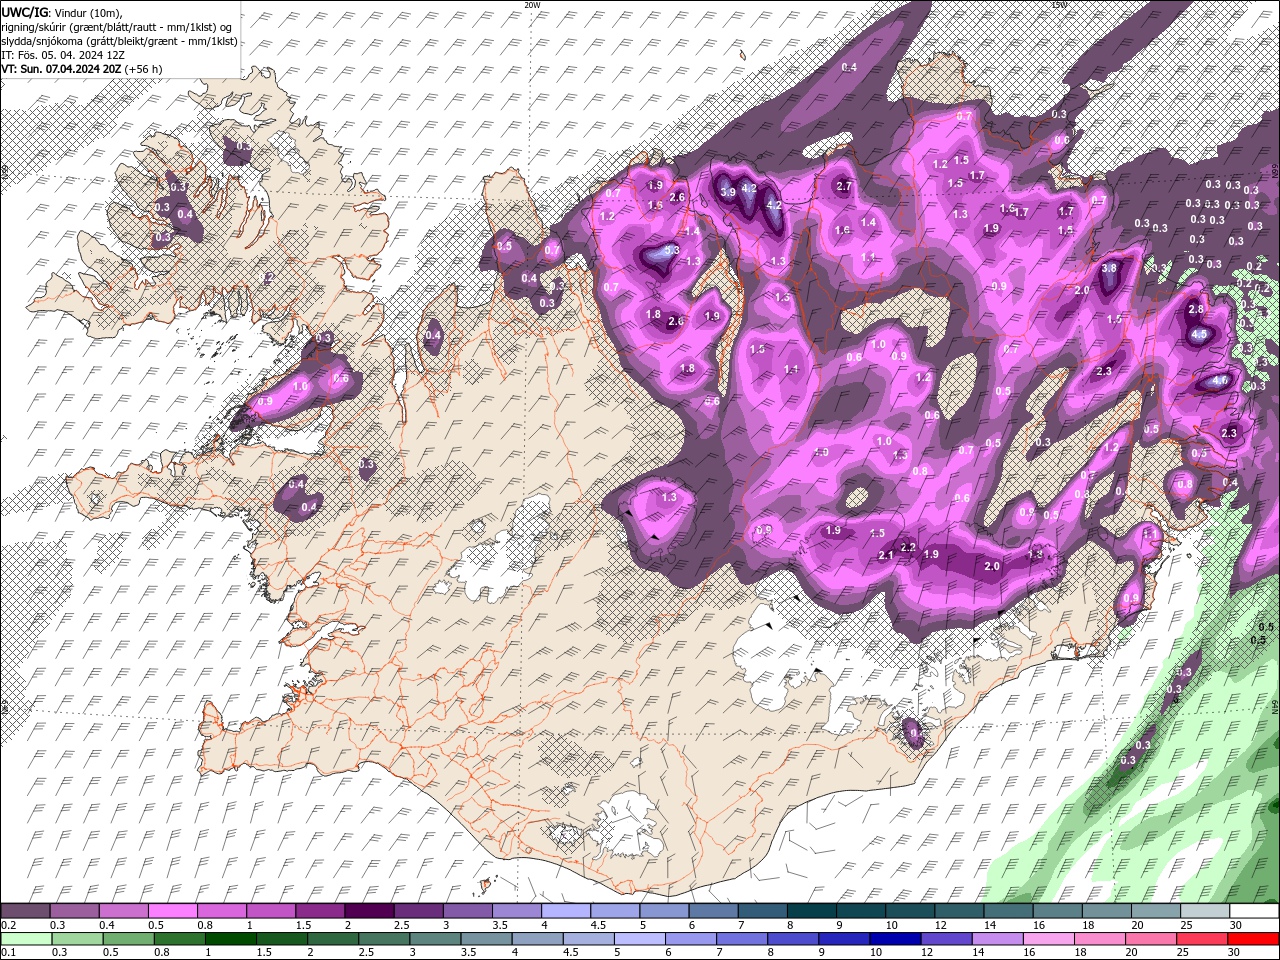The height and width of the screenshot is (960, 1280).
Task: Click the 'IT: Fös. 05. 04. 2024 12Z' line
Action: [x=64, y=54]
